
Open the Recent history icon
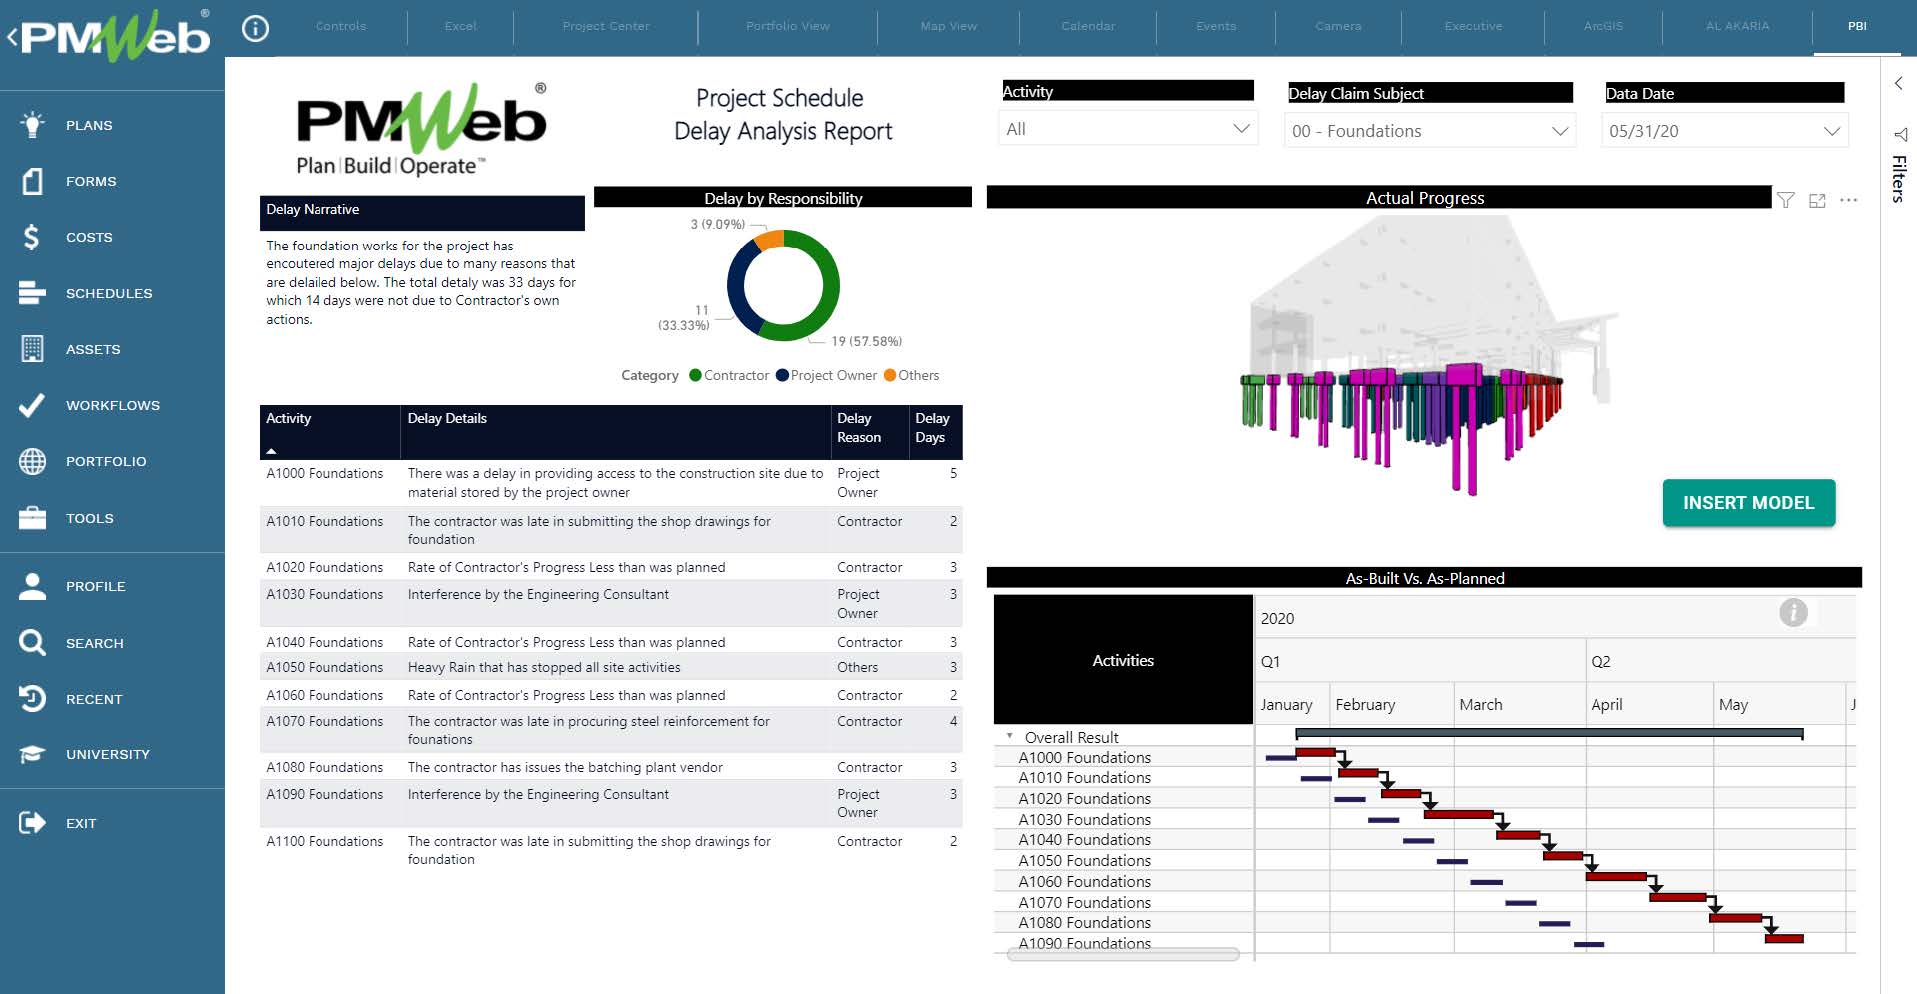pos(32,698)
